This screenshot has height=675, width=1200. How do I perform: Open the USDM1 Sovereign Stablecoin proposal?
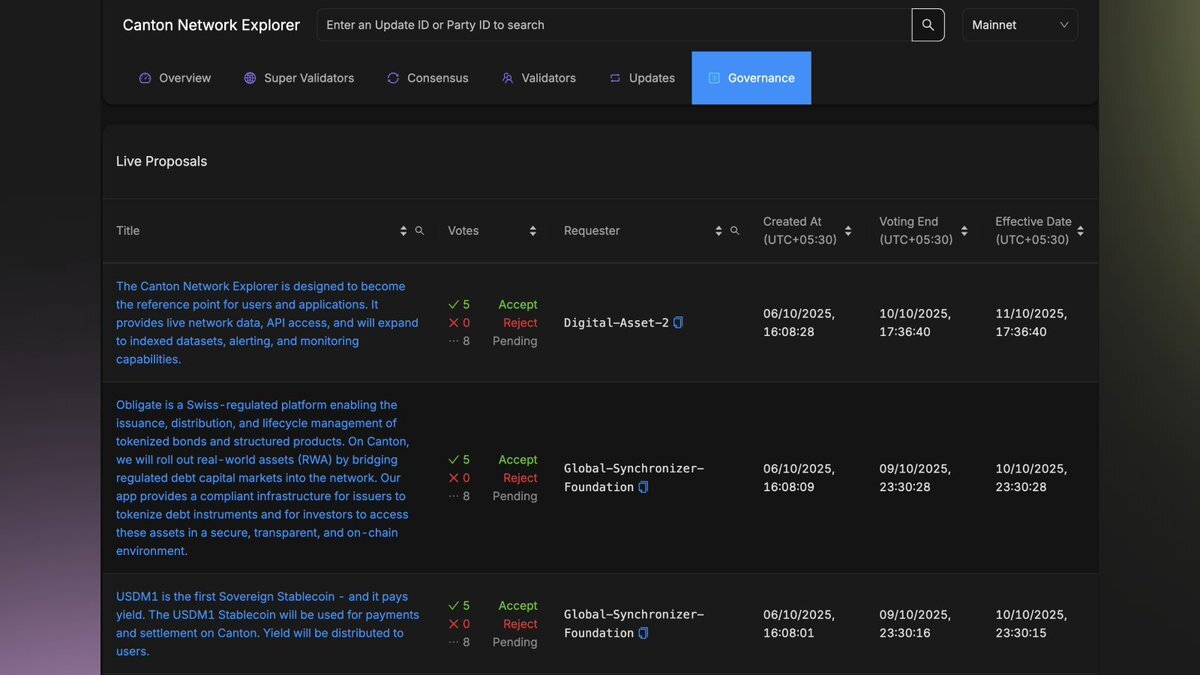tap(267, 624)
